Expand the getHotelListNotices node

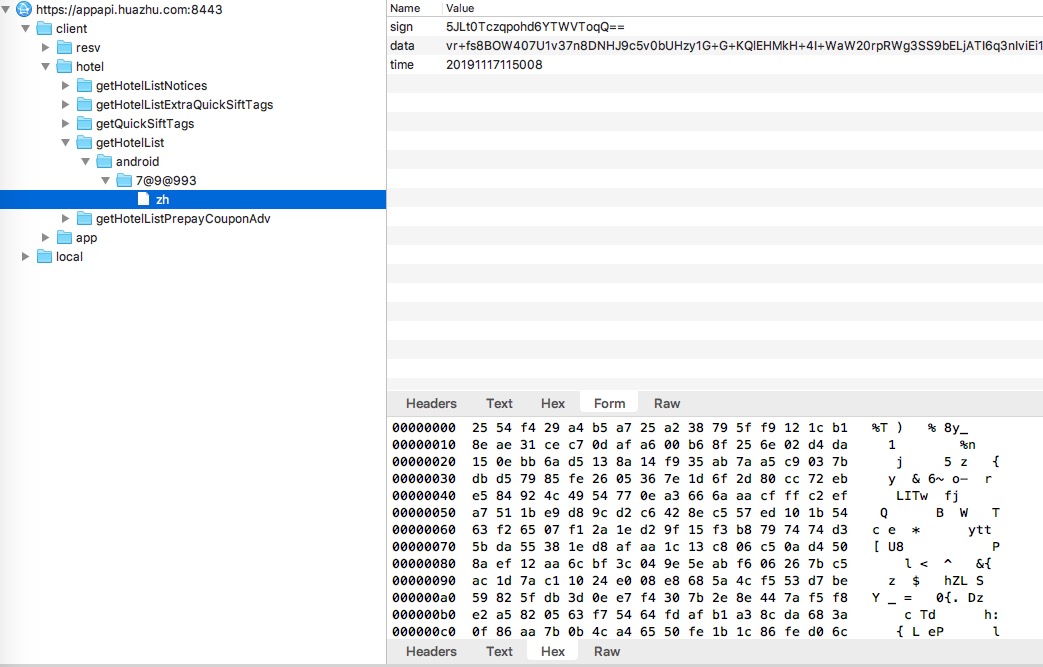coord(65,85)
